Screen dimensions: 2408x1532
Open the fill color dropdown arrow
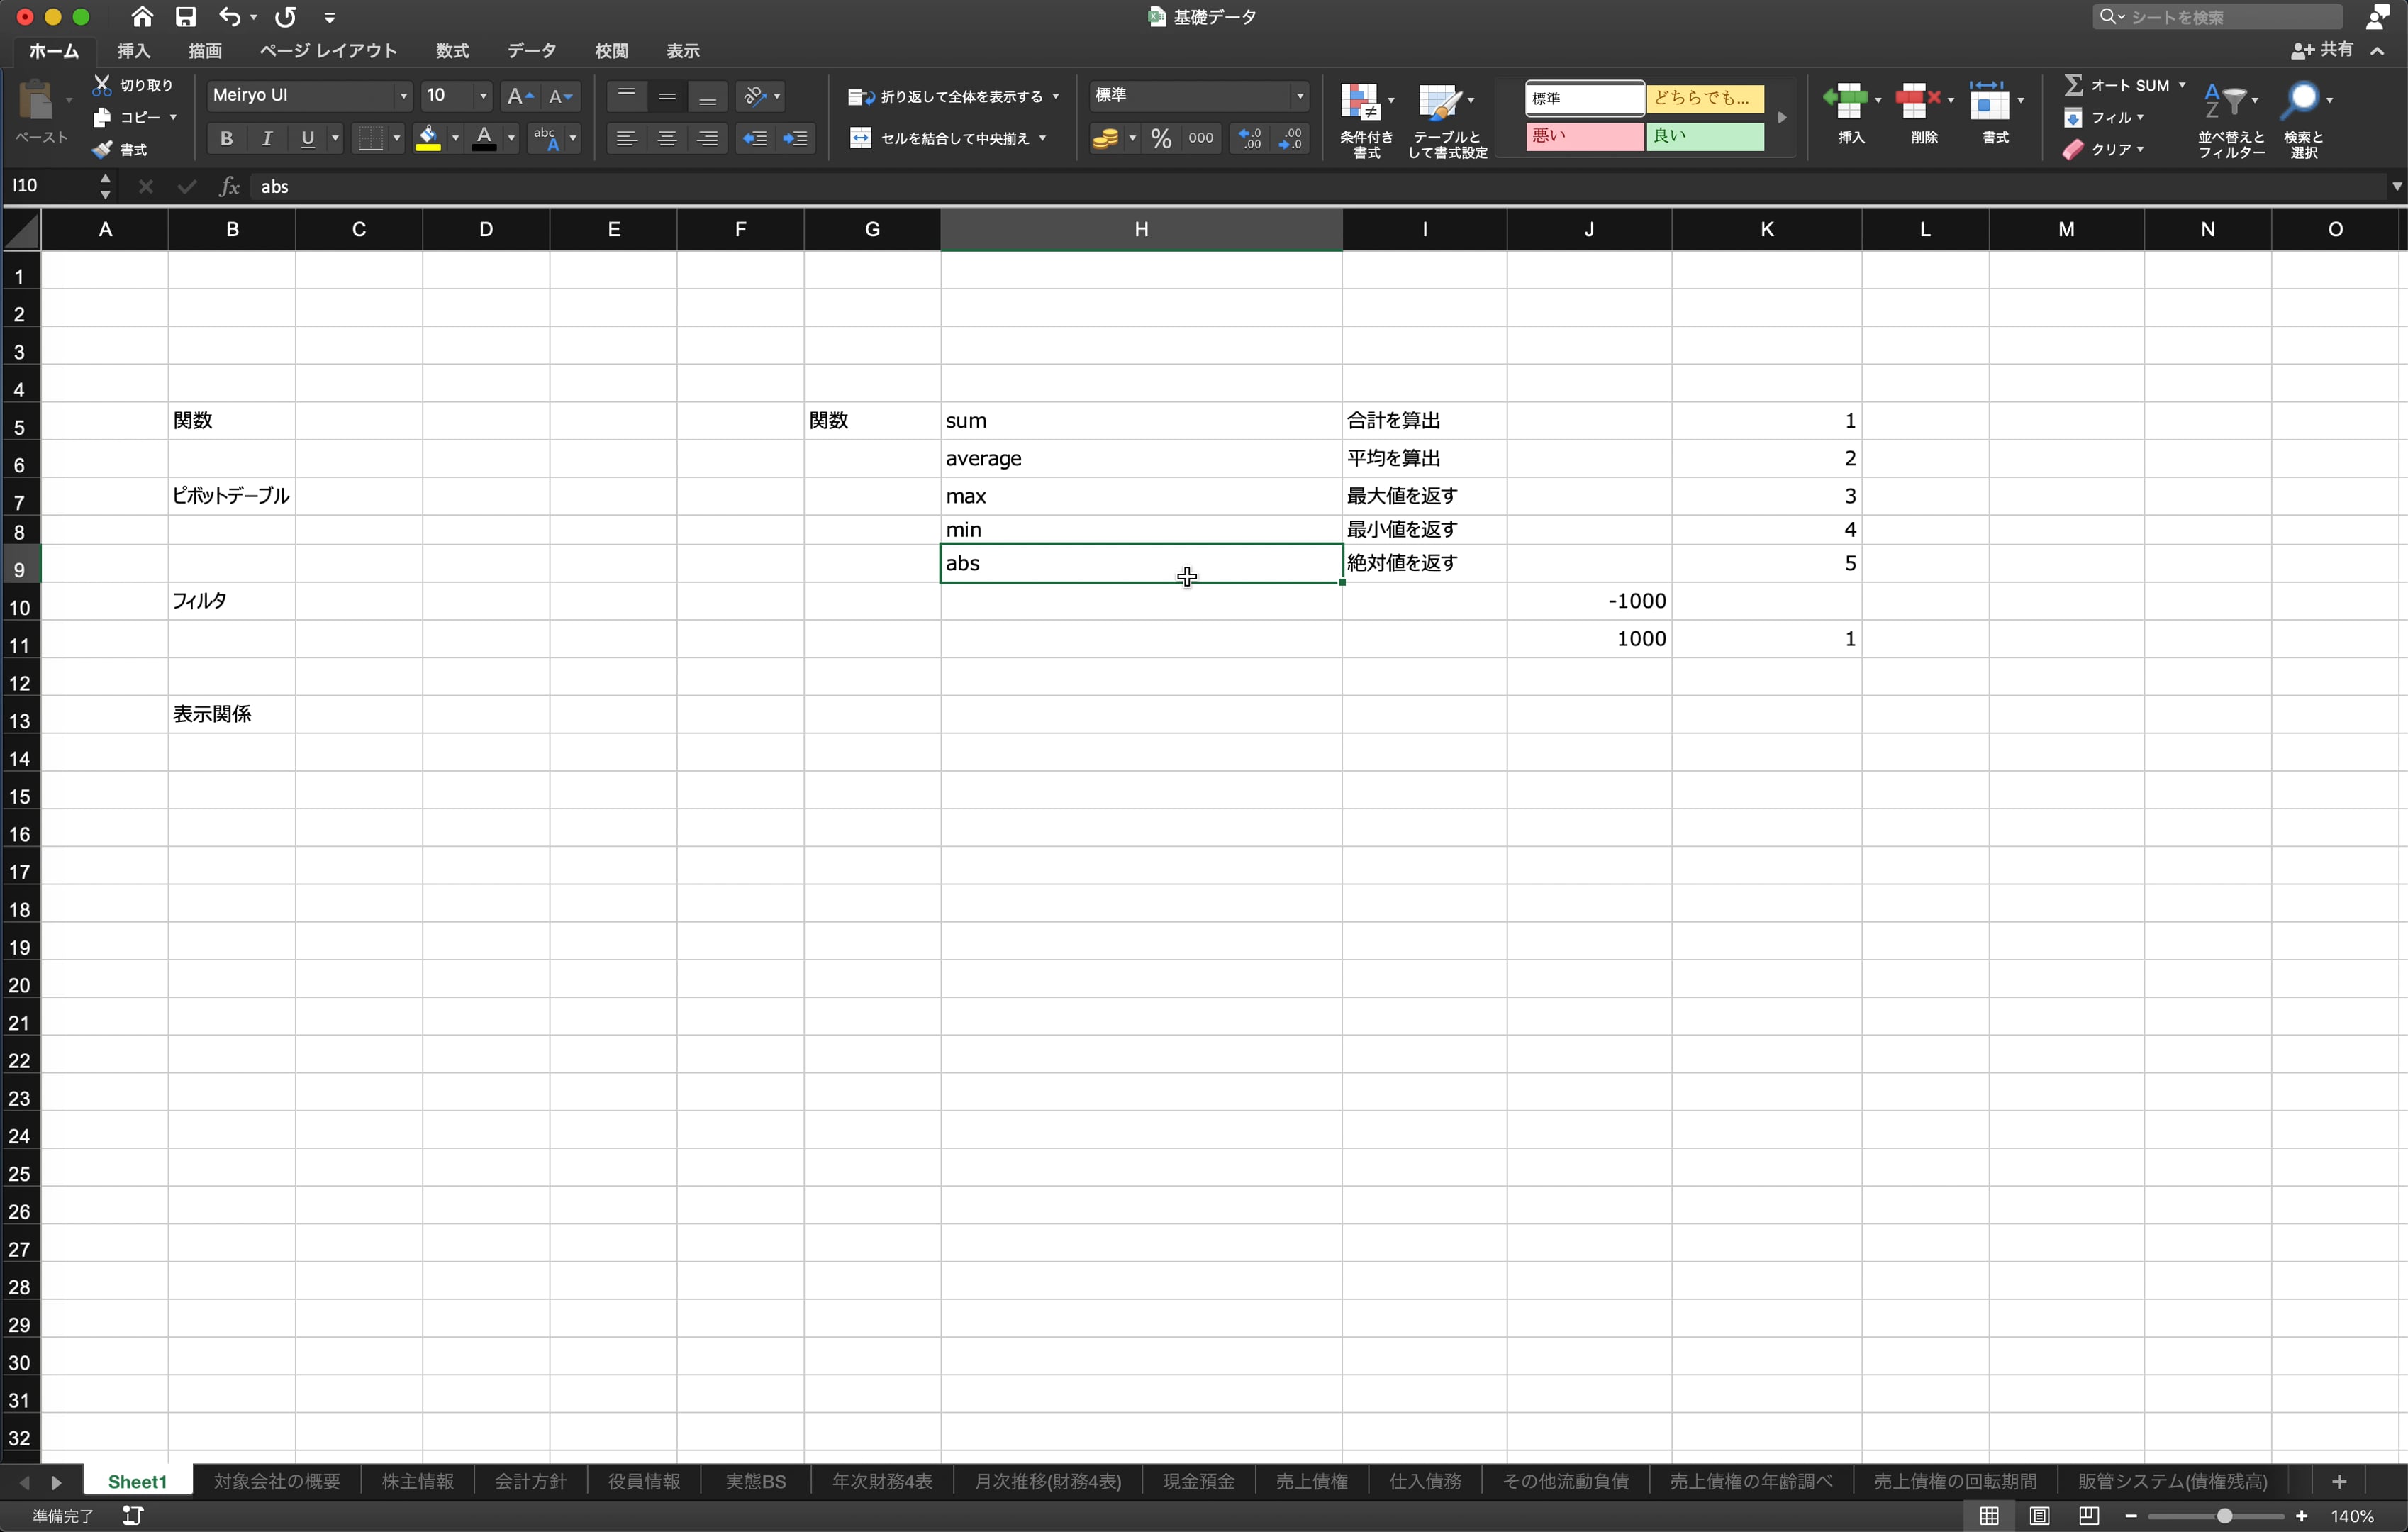click(x=455, y=138)
